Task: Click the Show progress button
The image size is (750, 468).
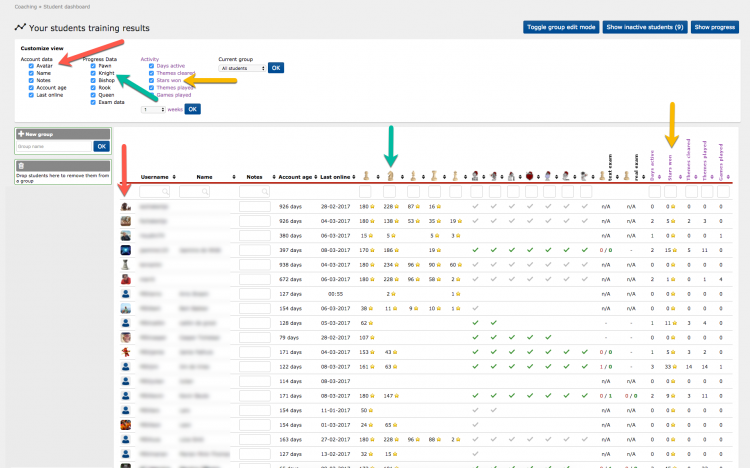Action: [715, 27]
